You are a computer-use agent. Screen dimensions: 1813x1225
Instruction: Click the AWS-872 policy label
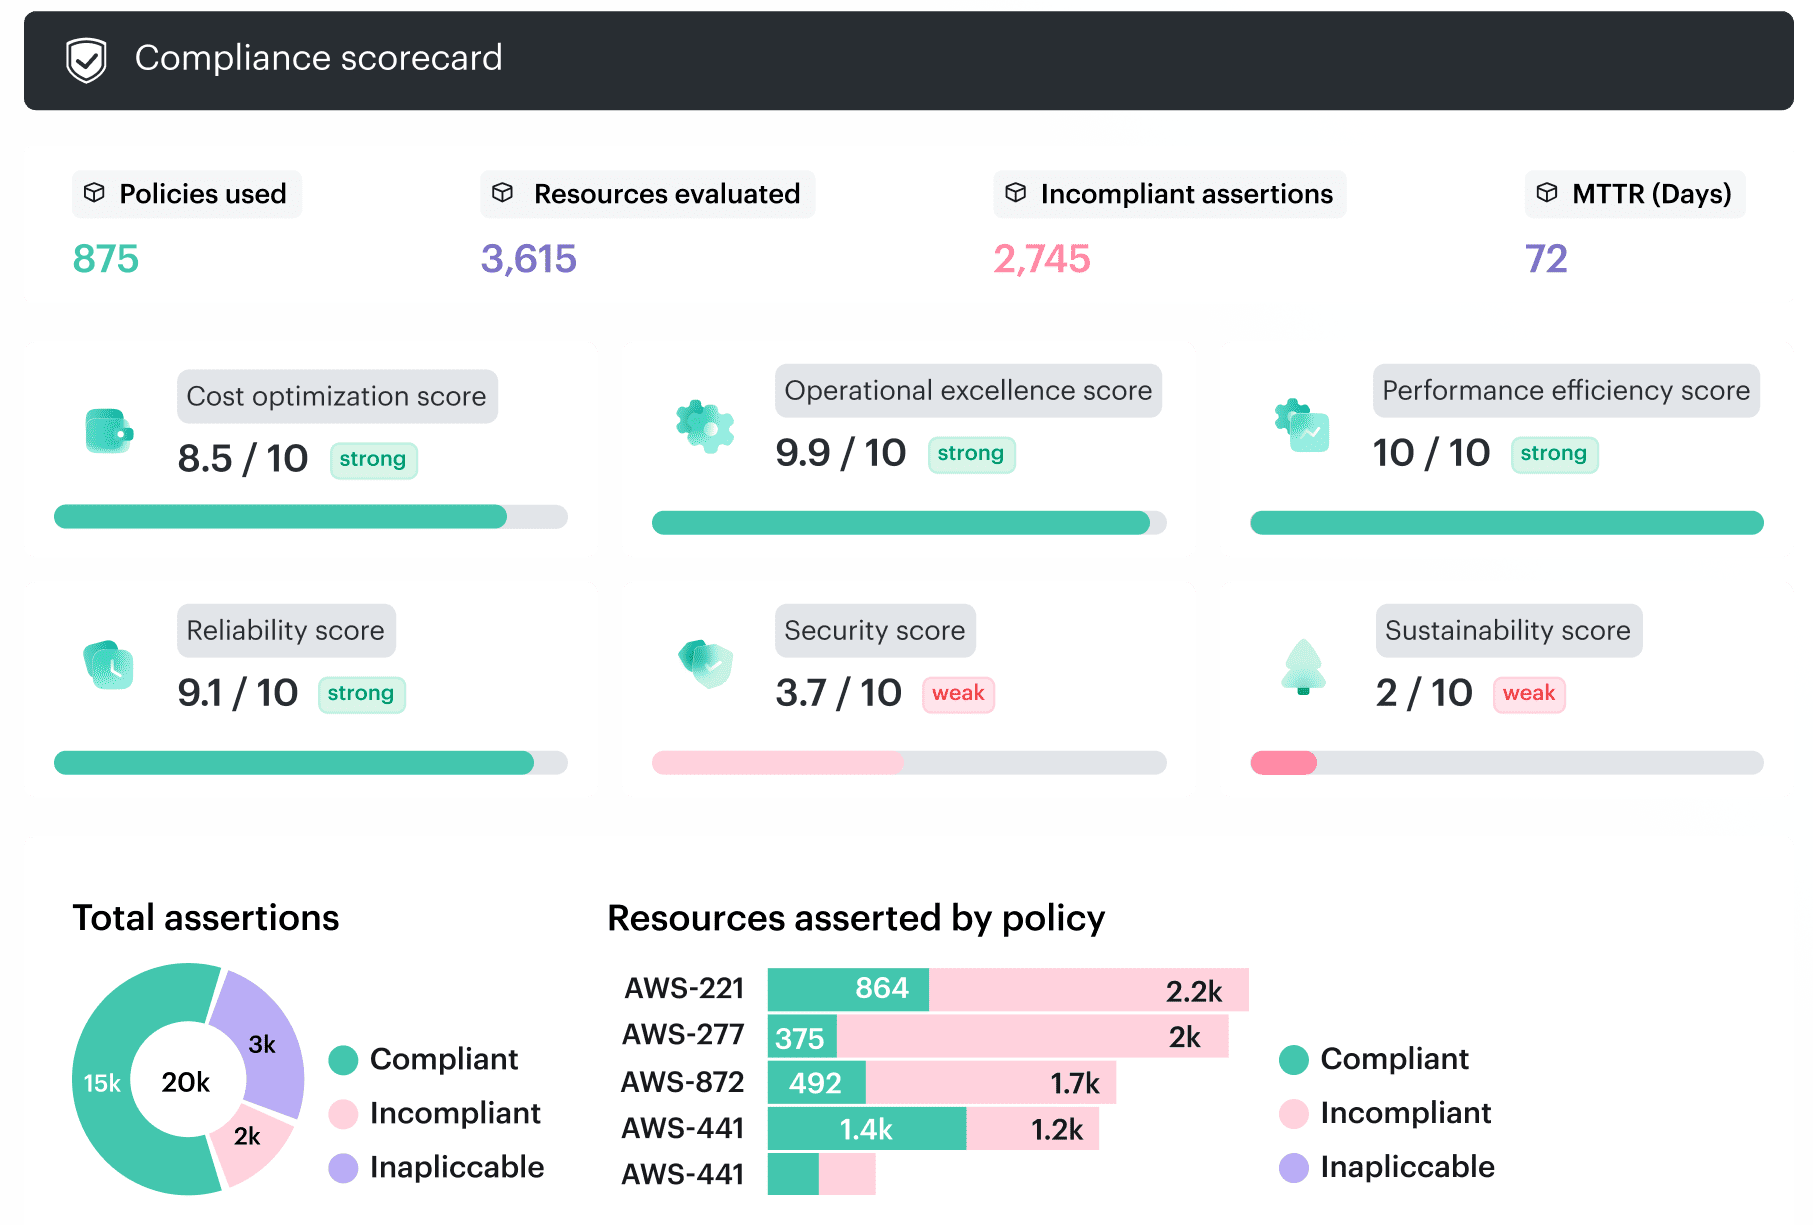683,1082
